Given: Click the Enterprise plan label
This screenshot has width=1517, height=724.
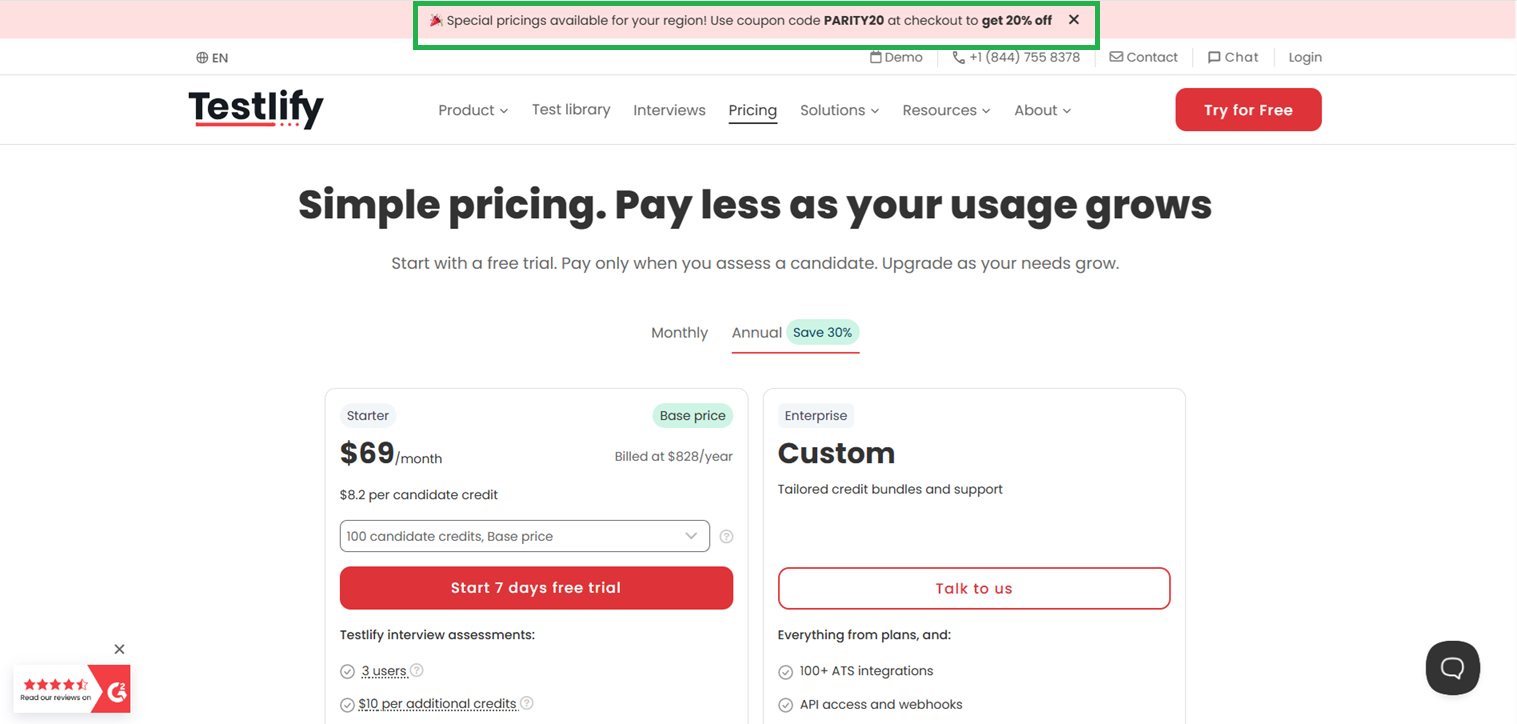Looking at the screenshot, I should coord(816,416).
